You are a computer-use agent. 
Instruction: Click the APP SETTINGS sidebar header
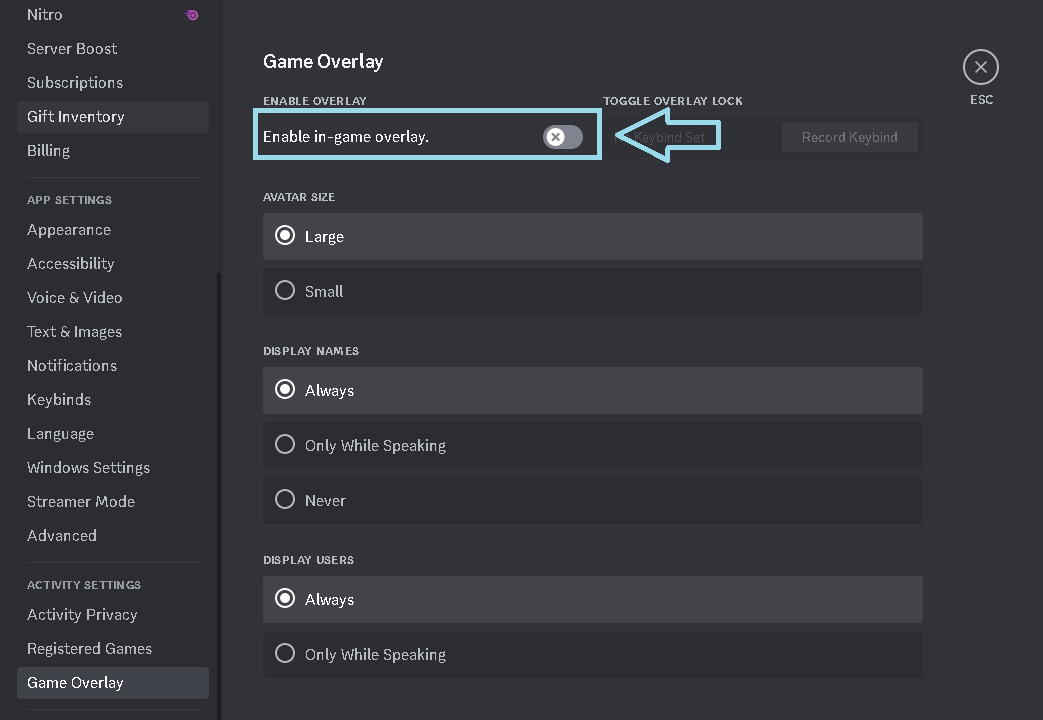tap(69, 200)
